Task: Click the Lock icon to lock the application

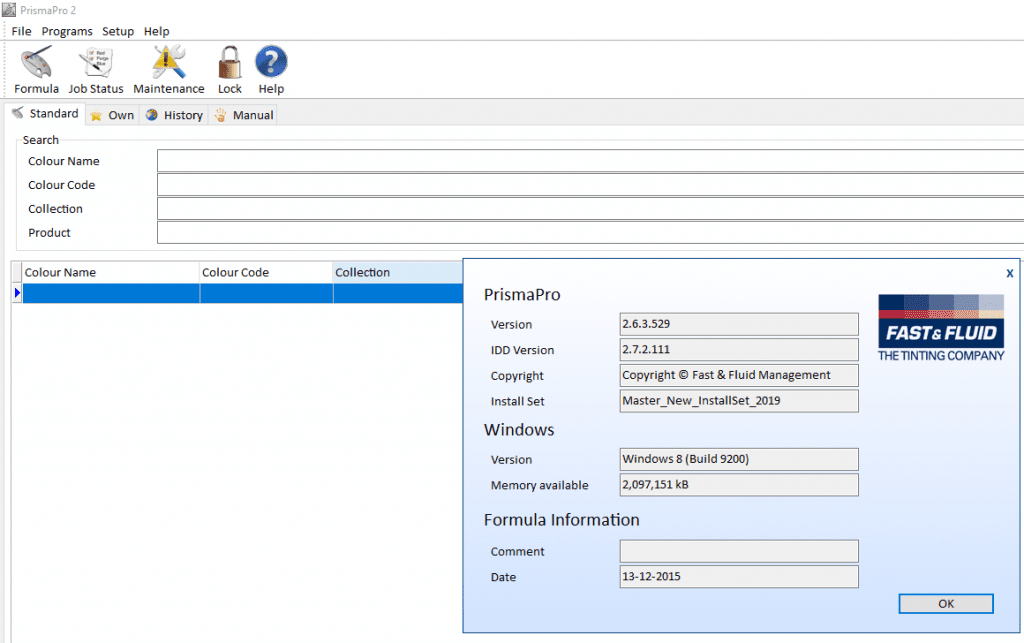Action: pos(229,68)
